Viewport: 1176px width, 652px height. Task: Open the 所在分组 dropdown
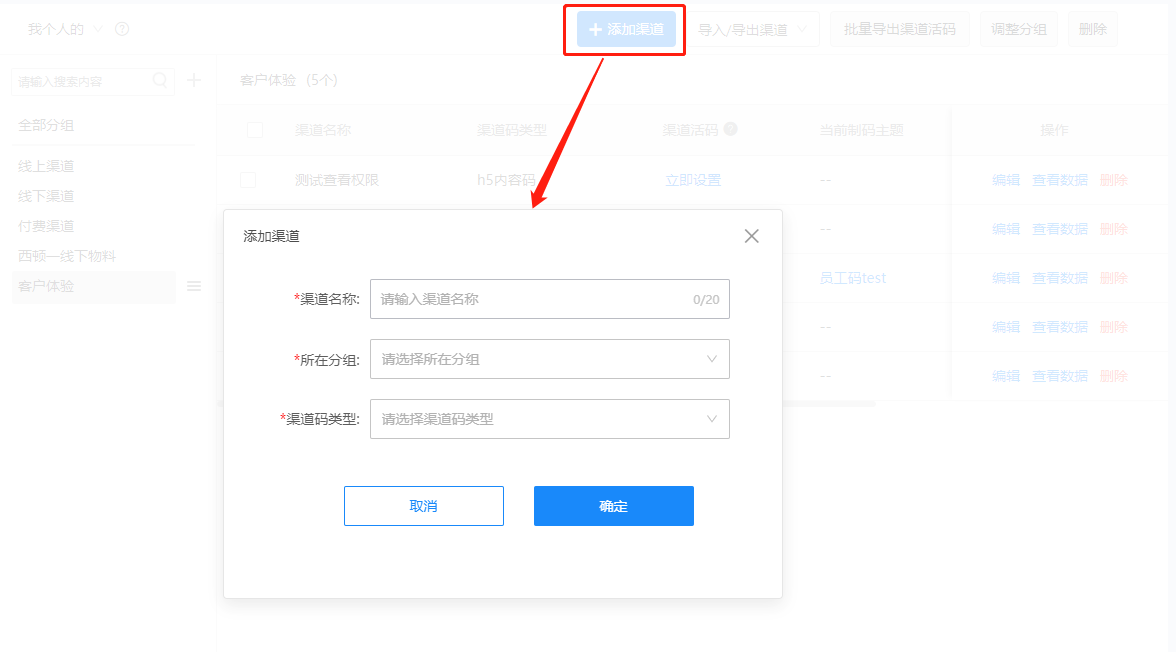550,359
